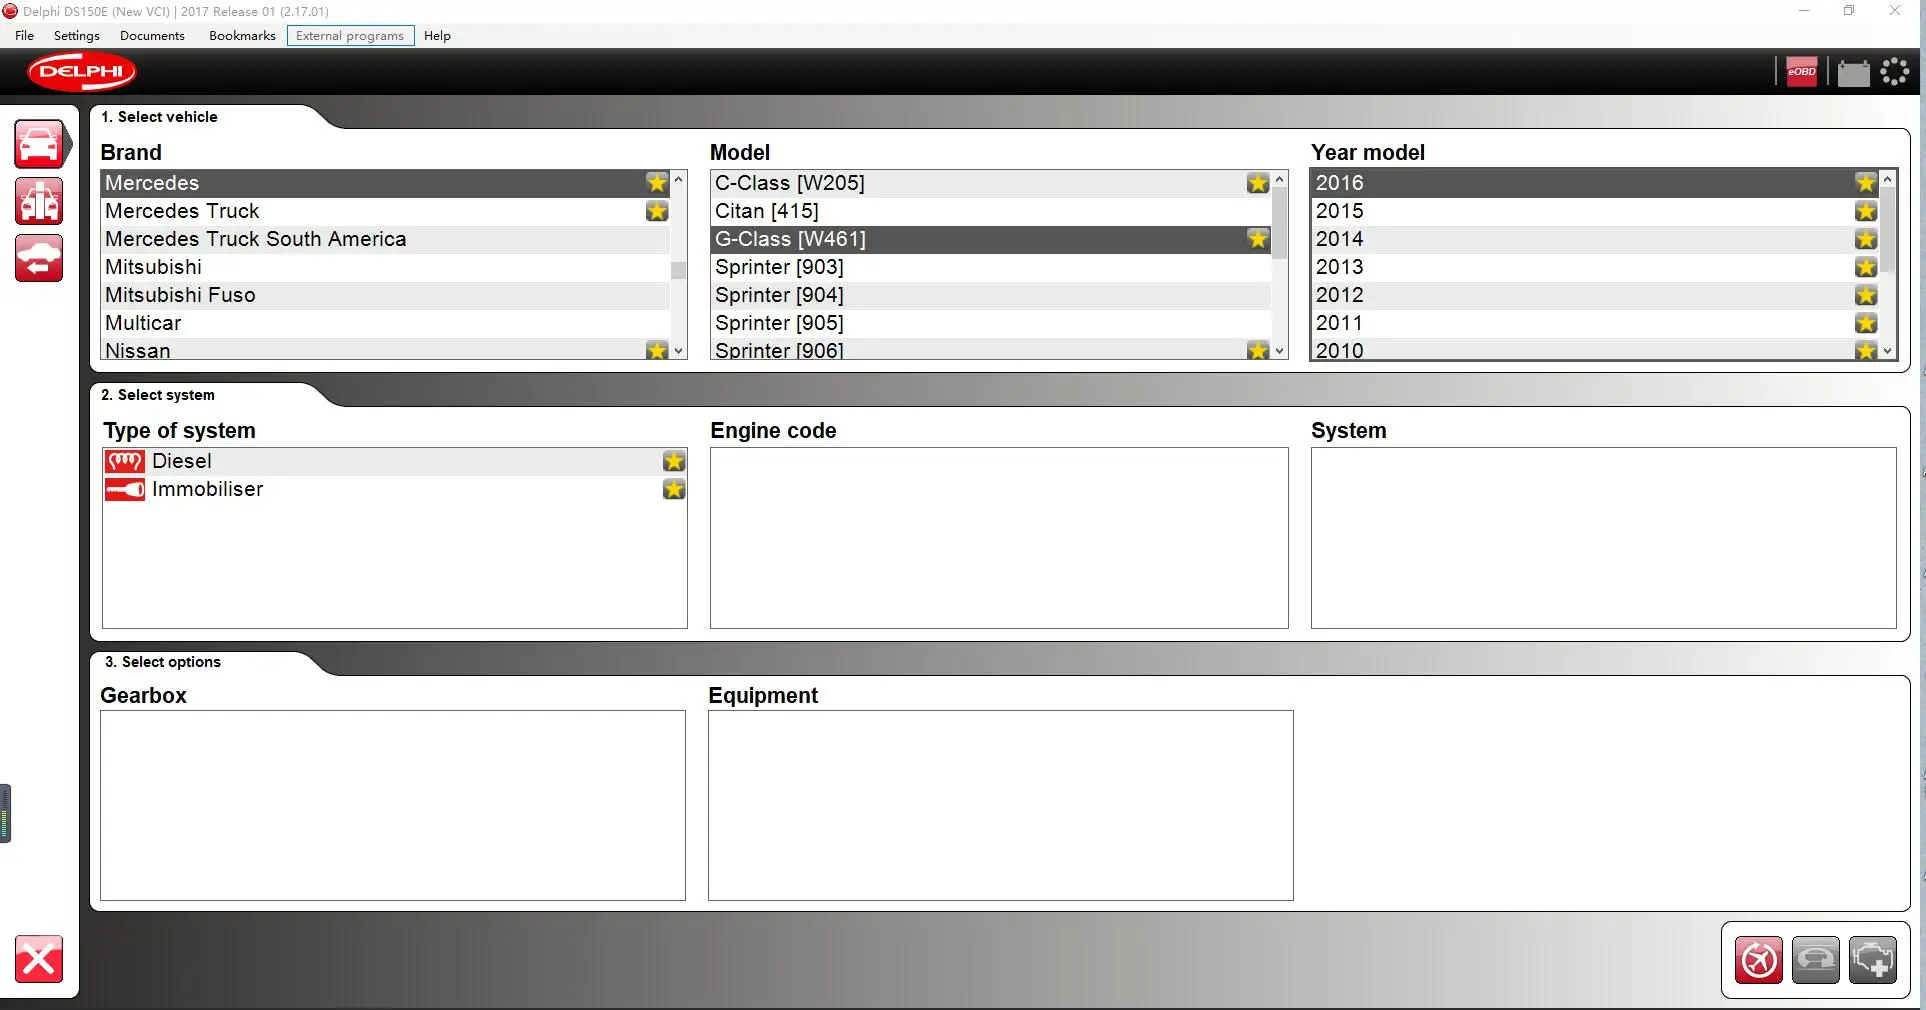The height and width of the screenshot is (1010, 1926).
Task: Click Year model list scroll up arrow
Action: click(x=1888, y=179)
